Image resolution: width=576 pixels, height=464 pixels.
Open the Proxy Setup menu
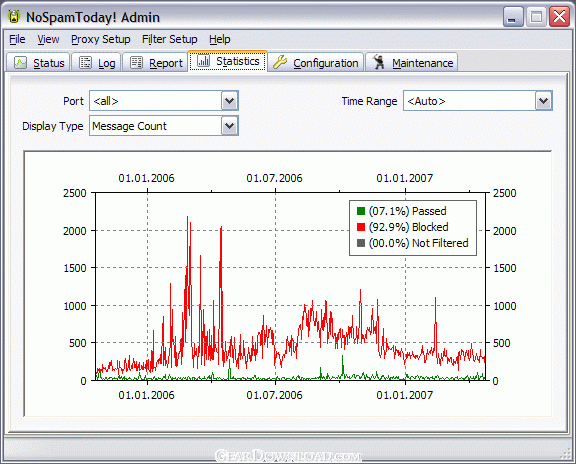101,39
